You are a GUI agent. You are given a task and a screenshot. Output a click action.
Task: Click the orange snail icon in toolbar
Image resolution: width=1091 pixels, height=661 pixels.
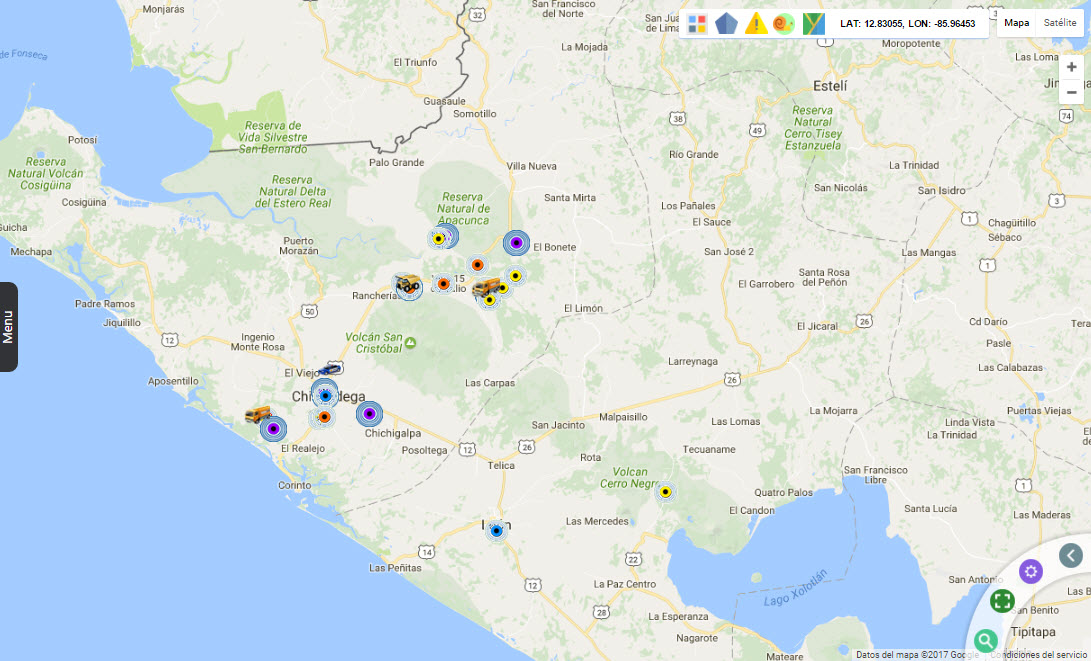784,24
